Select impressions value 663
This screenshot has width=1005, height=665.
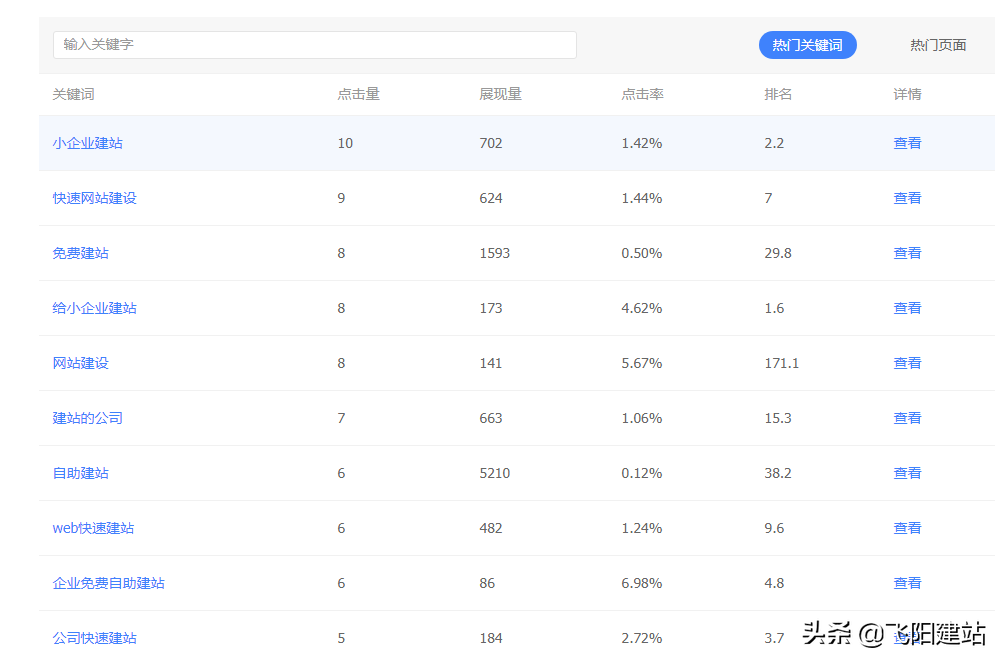coord(491,418)
